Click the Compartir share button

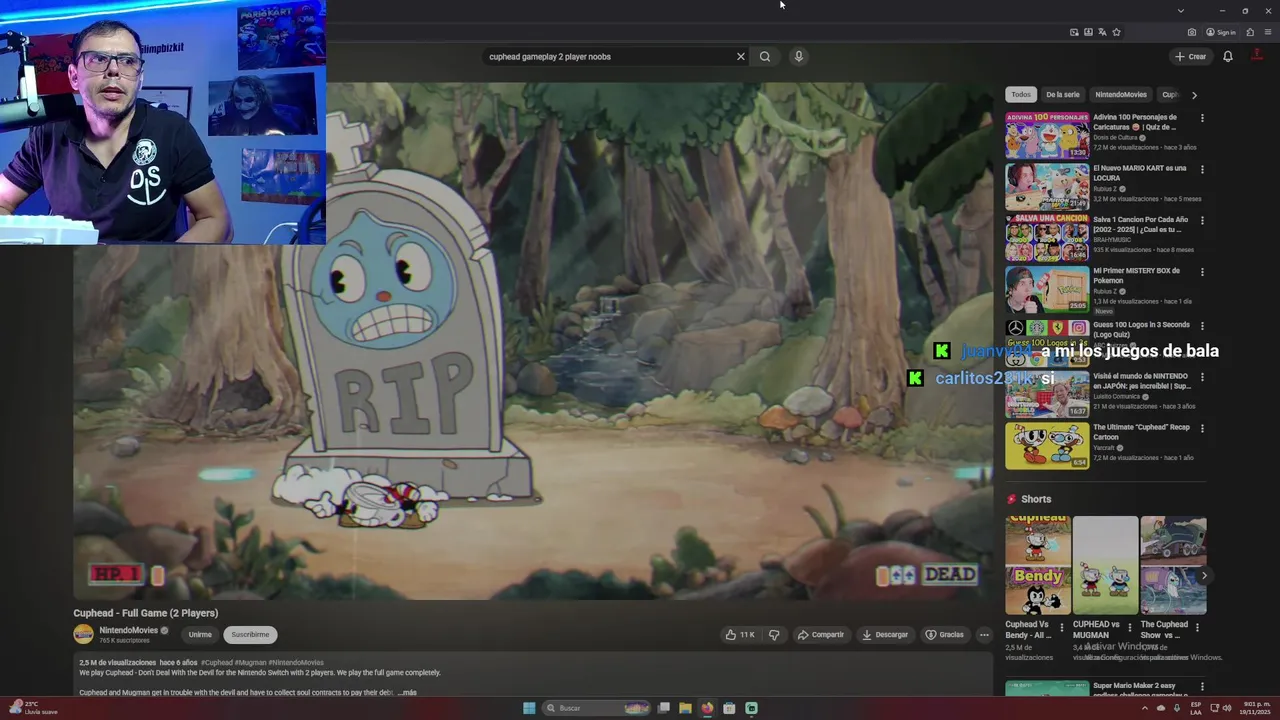pyautogui.click(x=820, y=635)
